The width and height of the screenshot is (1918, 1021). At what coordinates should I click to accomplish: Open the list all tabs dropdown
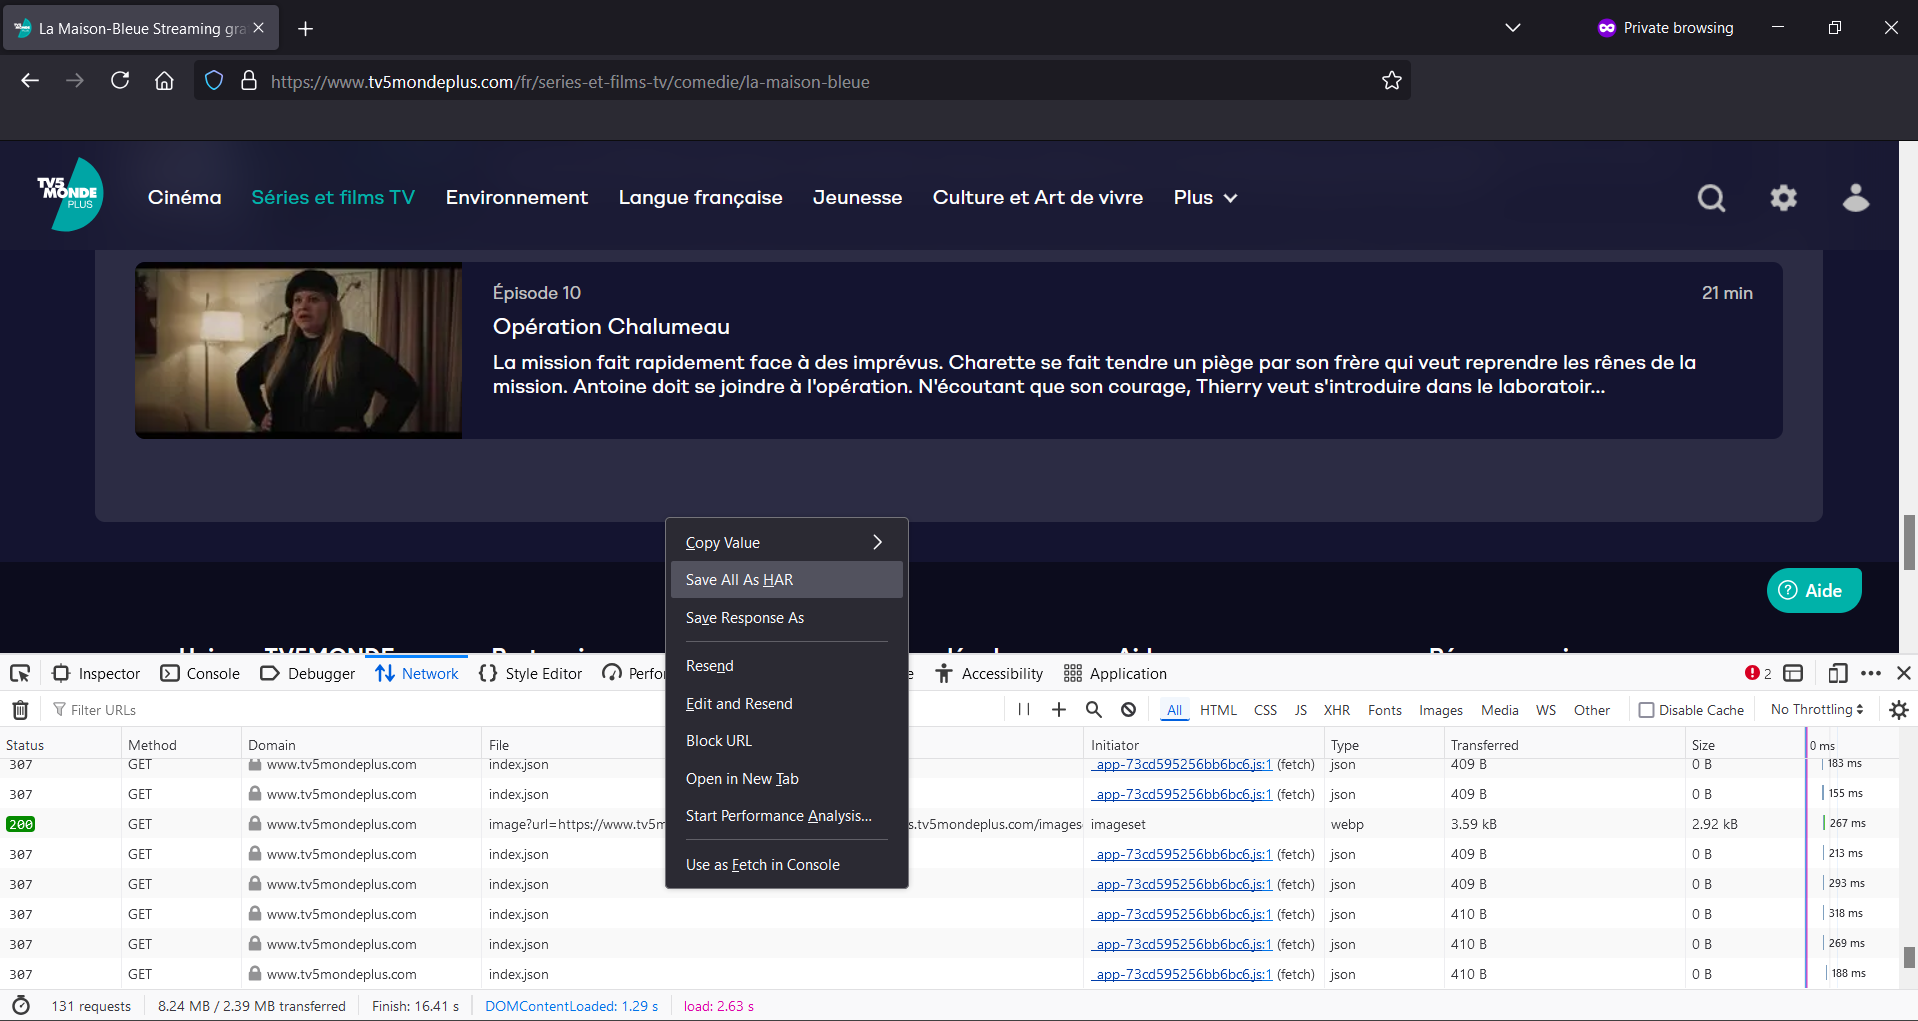click(1512, 28)
